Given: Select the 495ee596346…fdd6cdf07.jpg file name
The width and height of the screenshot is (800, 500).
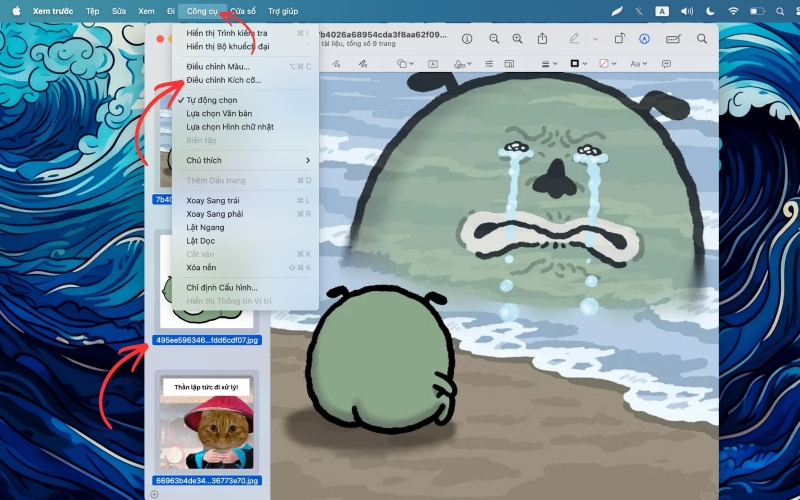Looking at the screenshot, I should [207, 340].
